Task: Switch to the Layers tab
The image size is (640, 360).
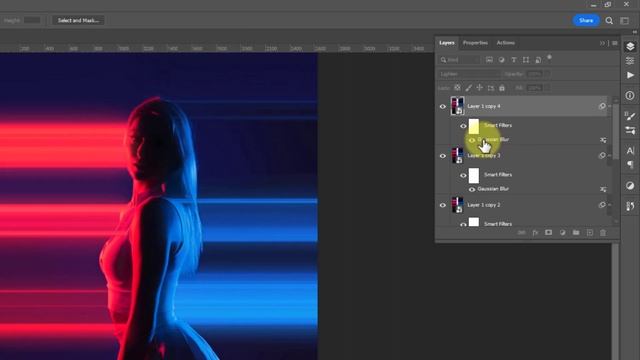Action: click(447, 43)
